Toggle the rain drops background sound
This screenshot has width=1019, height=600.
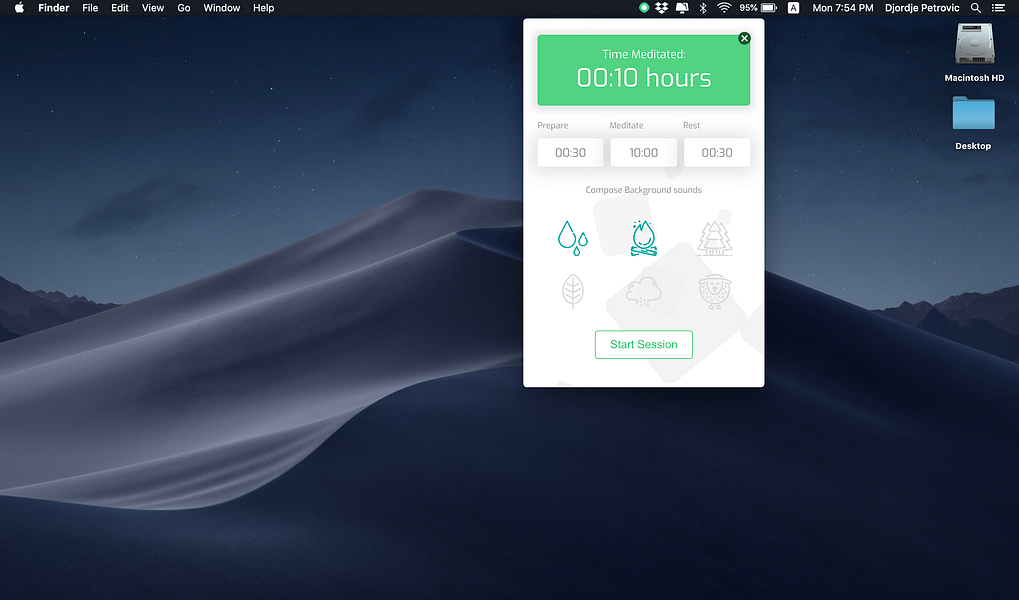click(573, 238)
